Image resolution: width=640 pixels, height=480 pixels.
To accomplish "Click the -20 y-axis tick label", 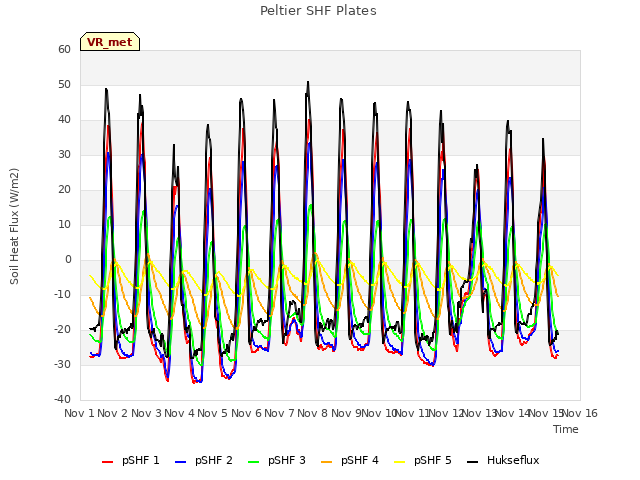I will pos(63,330).
